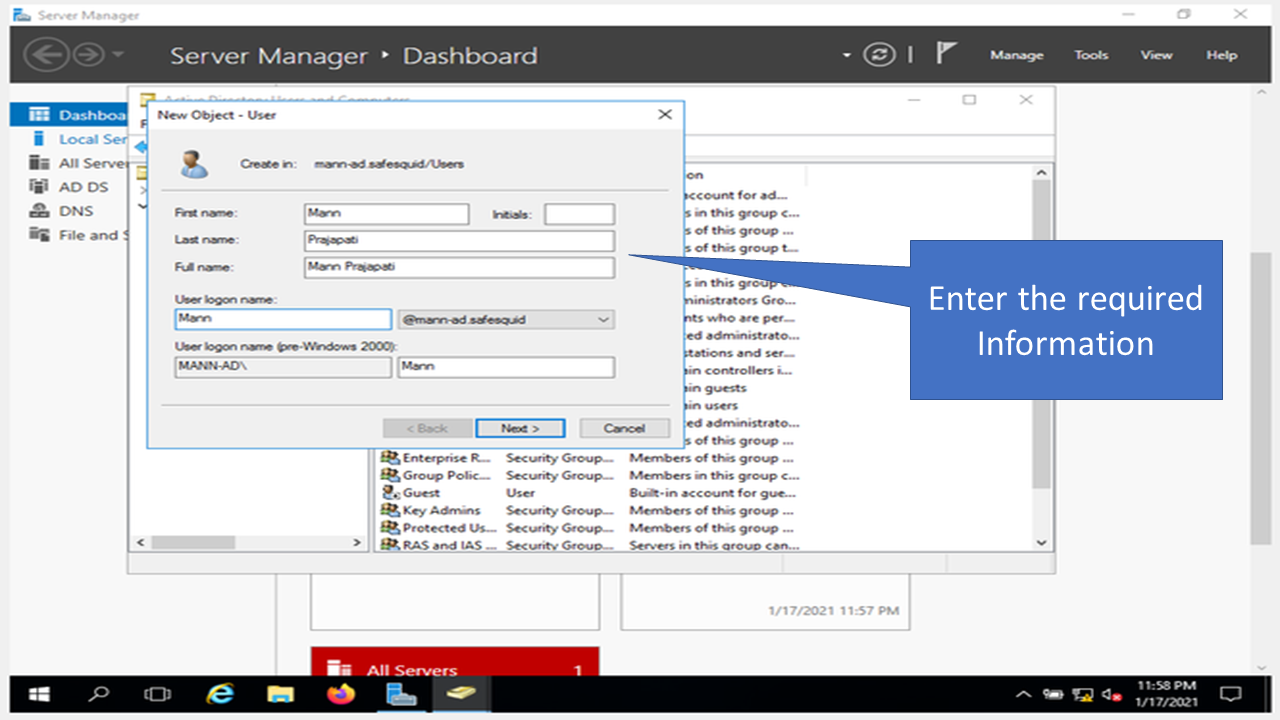This screenshot has width=1280, height=720.
Task: Open the dashboard dropdown arrow beside refresh
Action: coord(846,55)
